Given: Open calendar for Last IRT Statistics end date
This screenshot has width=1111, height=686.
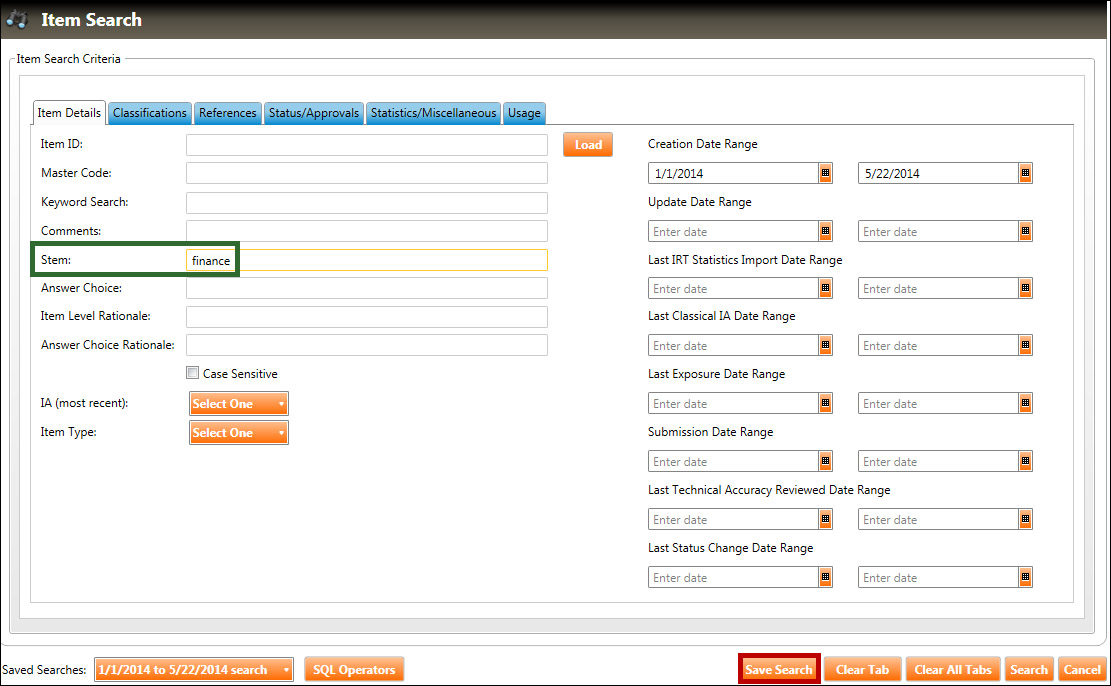Looking at the screenshot, I should pyautogui.click(x=1025, y=289).
